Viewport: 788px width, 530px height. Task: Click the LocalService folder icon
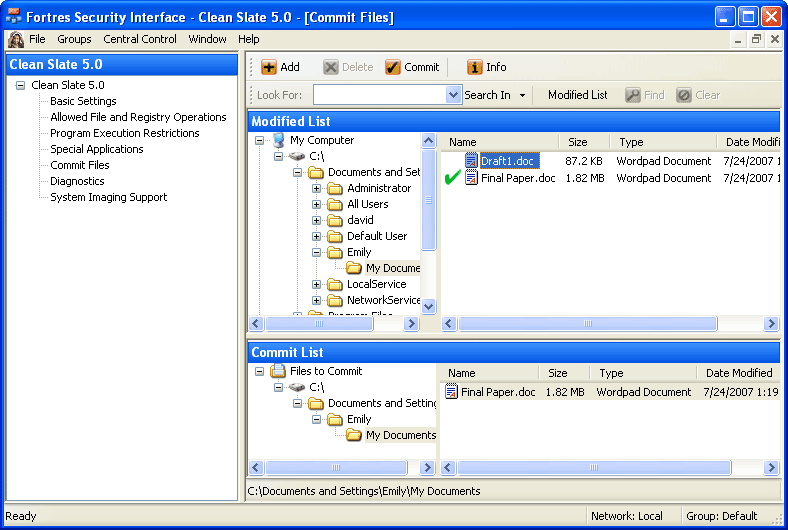[335, 285]
